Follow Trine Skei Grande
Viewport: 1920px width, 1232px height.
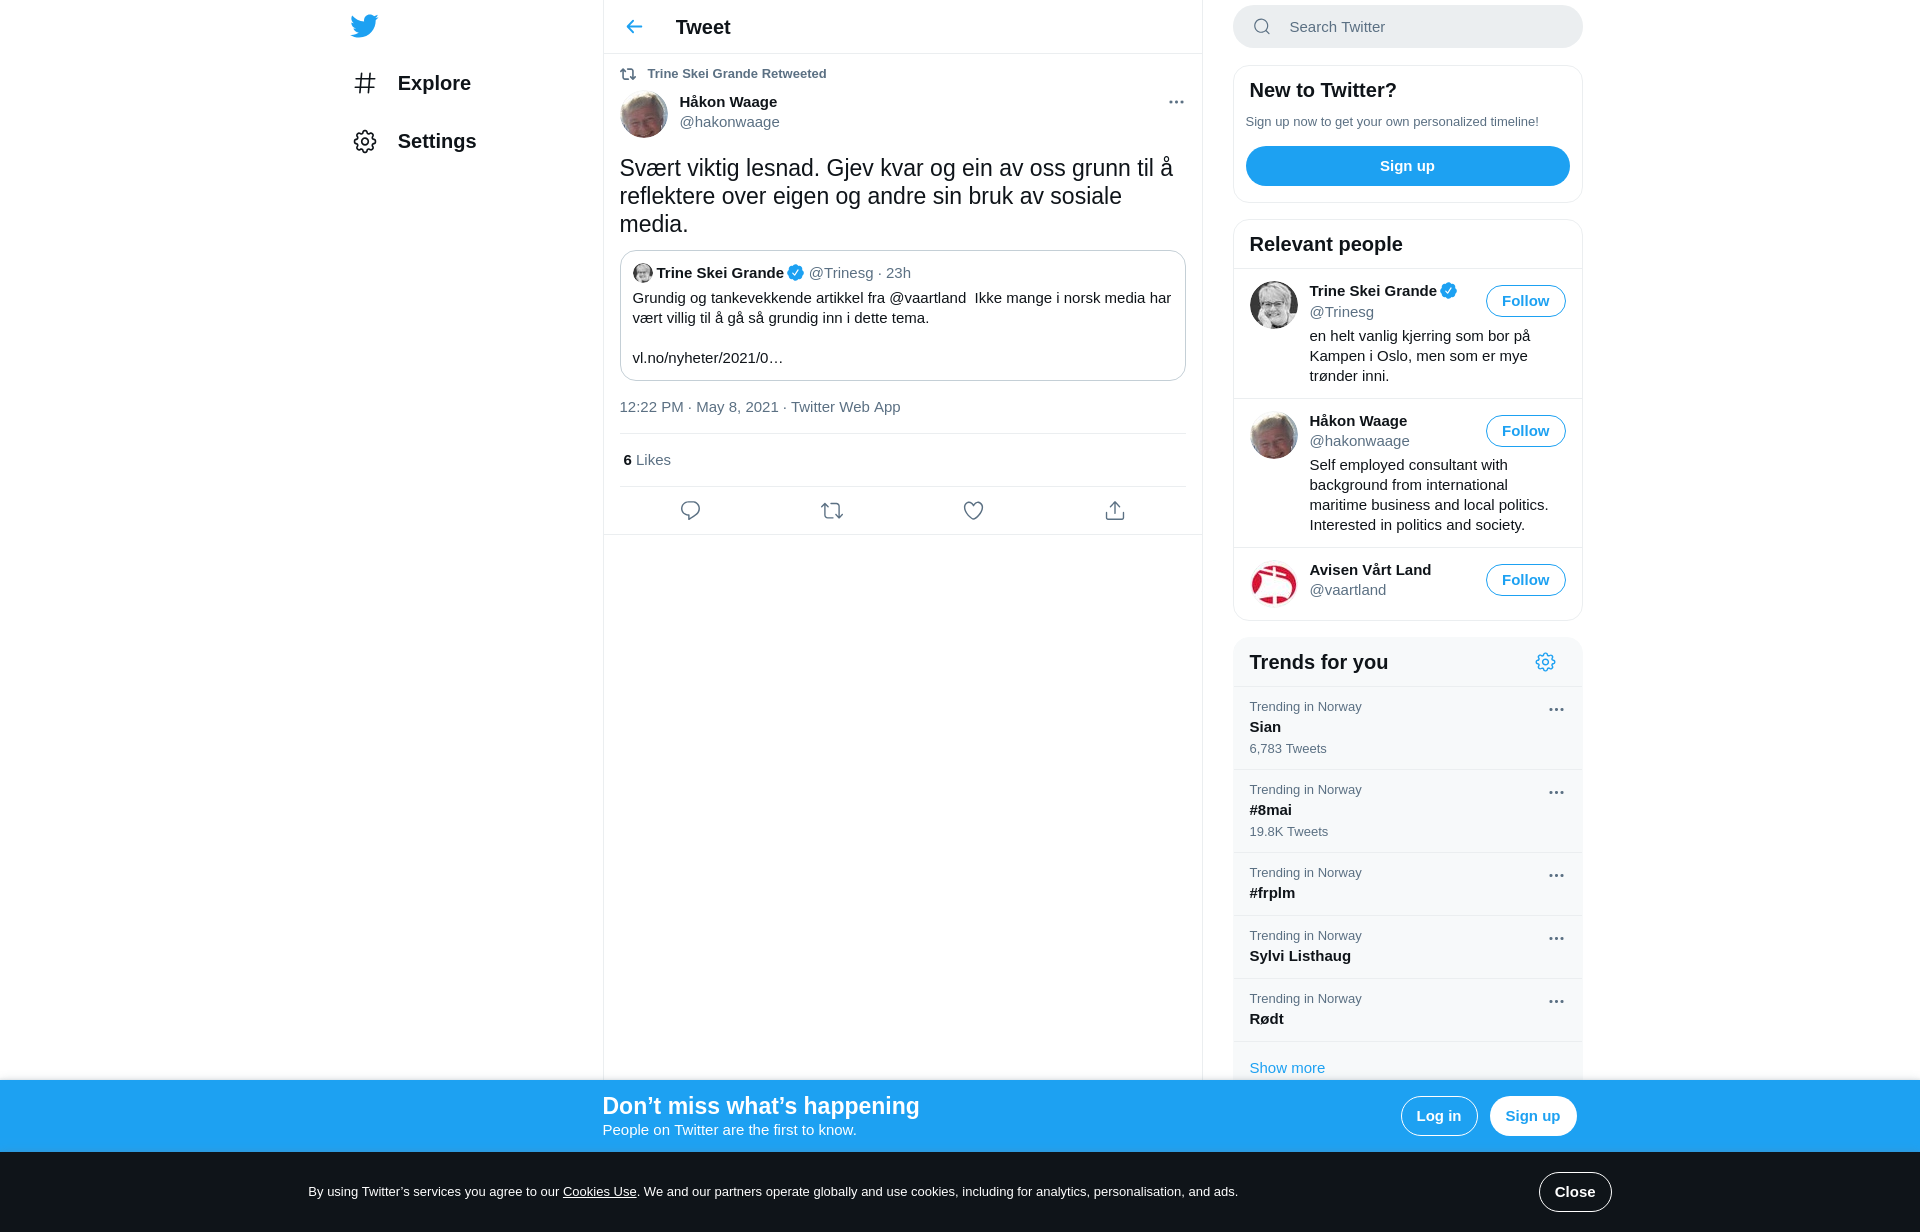(1525, 301)
